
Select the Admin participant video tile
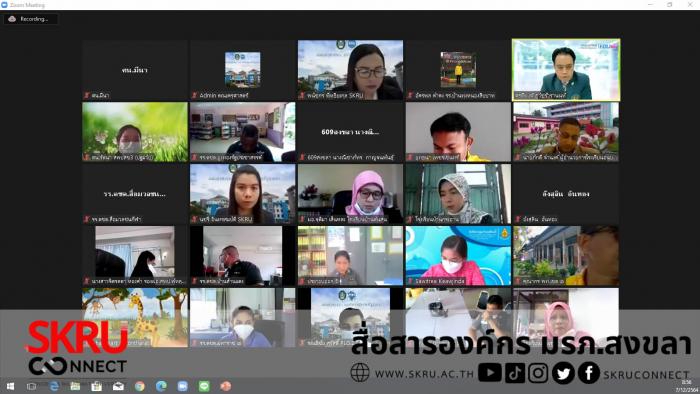tap(242, 70)
